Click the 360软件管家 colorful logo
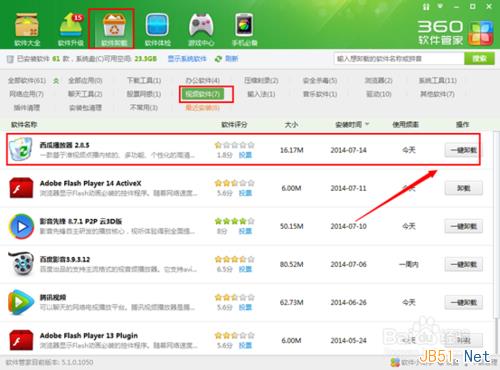The height and width of the screenshot is (370, 500). [x=480, y=33]
